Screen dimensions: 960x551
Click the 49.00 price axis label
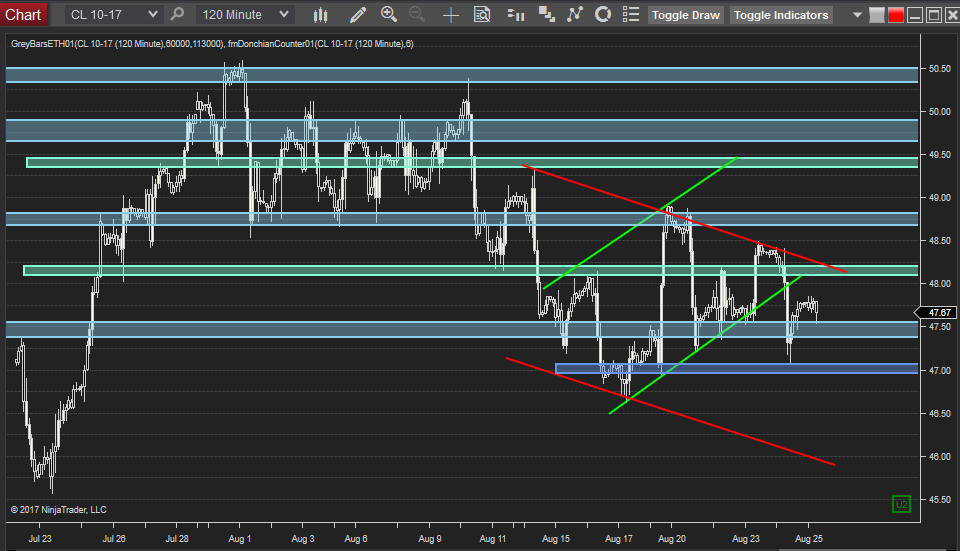[x=939, y=198]
